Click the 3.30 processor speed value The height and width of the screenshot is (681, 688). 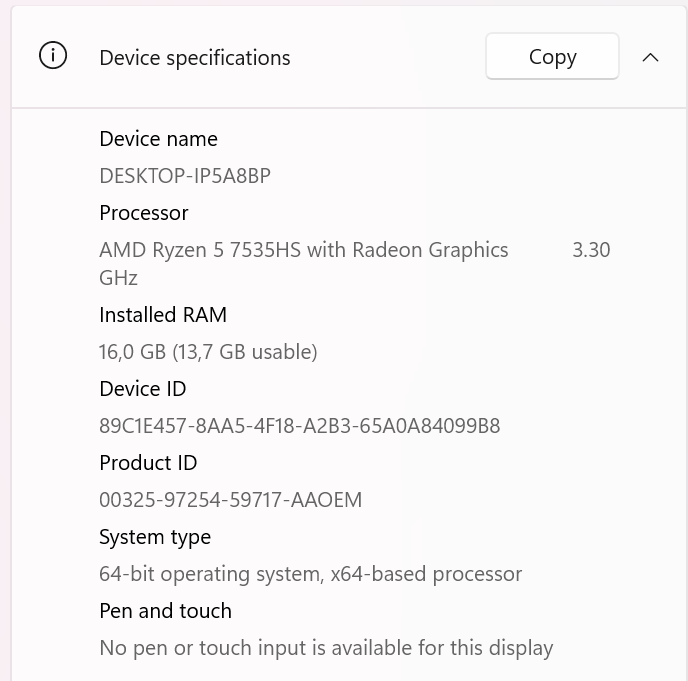tap(591, 250)
